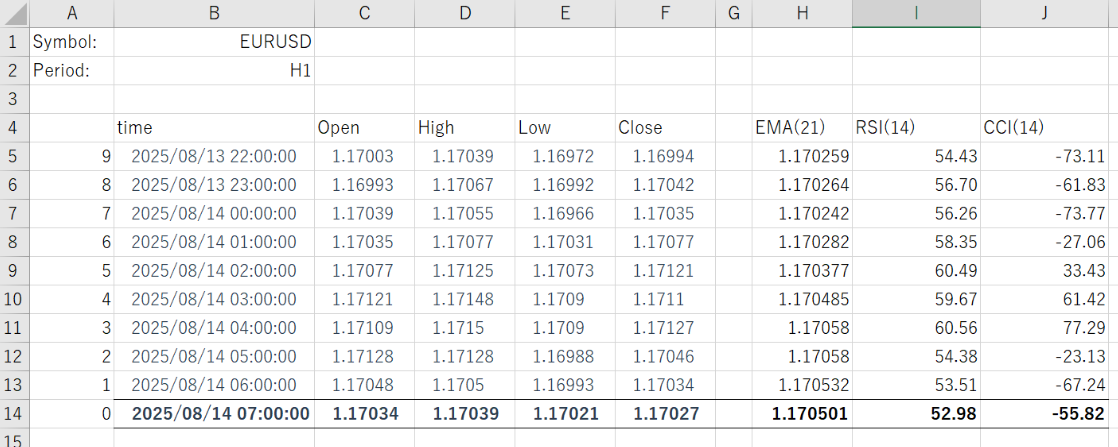Image resolution: width=1118 pixels, height=447 pixels.
Task: Select the "Symbol:" label cell
Action: [x=72, y=42]
